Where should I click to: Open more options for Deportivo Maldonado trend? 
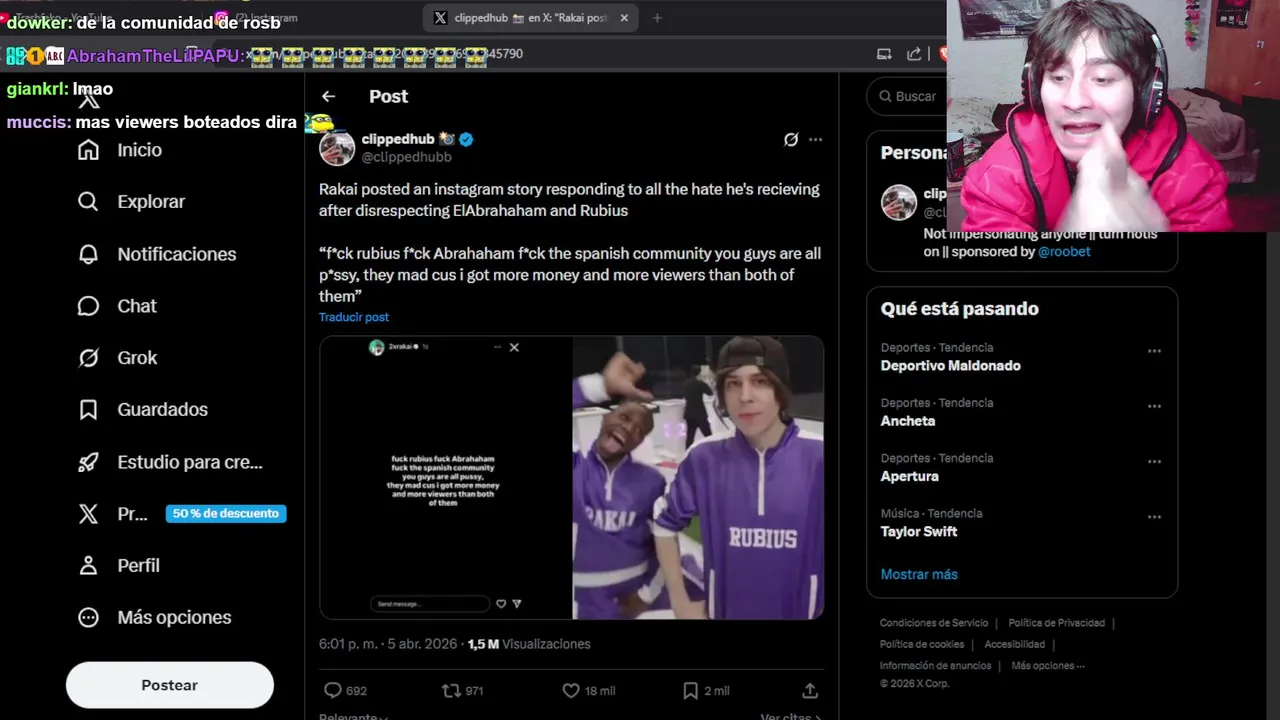[1154, 351]
